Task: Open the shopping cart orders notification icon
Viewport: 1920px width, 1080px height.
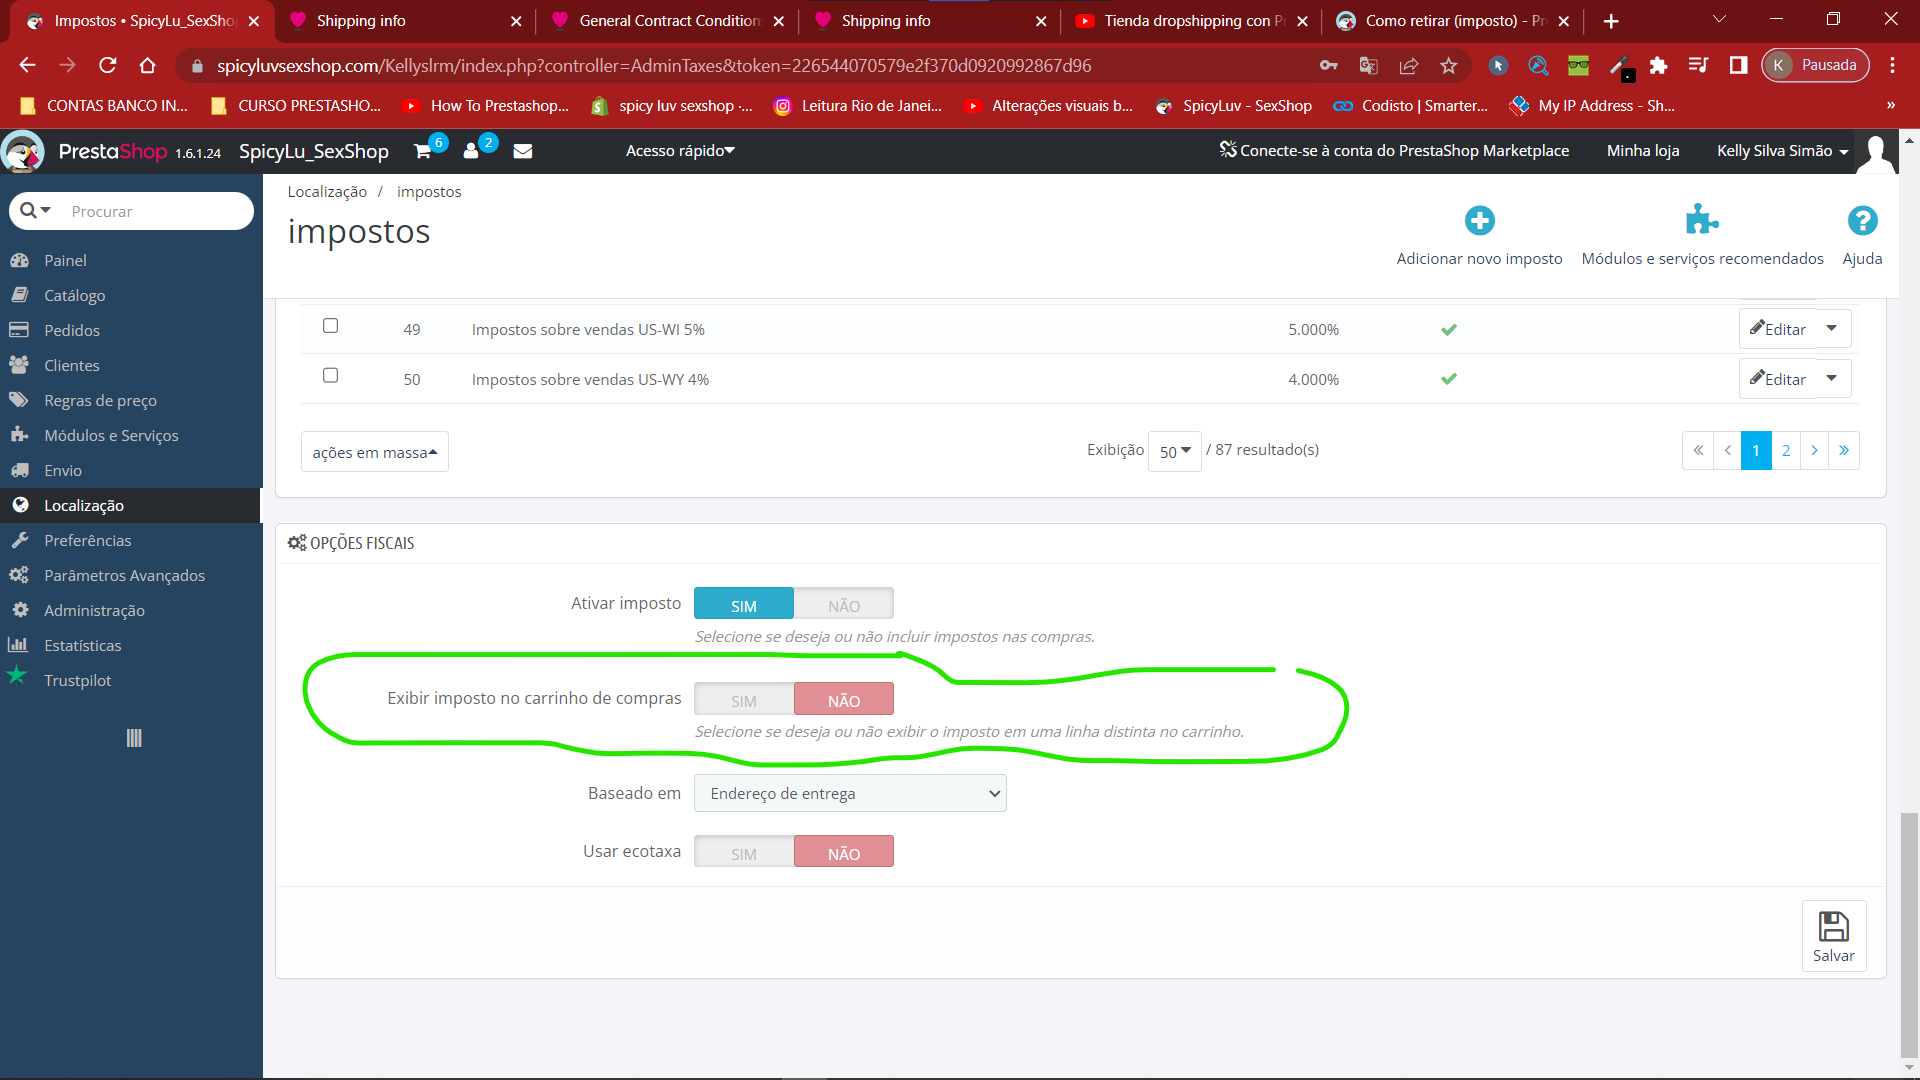Action: (423, 151)
